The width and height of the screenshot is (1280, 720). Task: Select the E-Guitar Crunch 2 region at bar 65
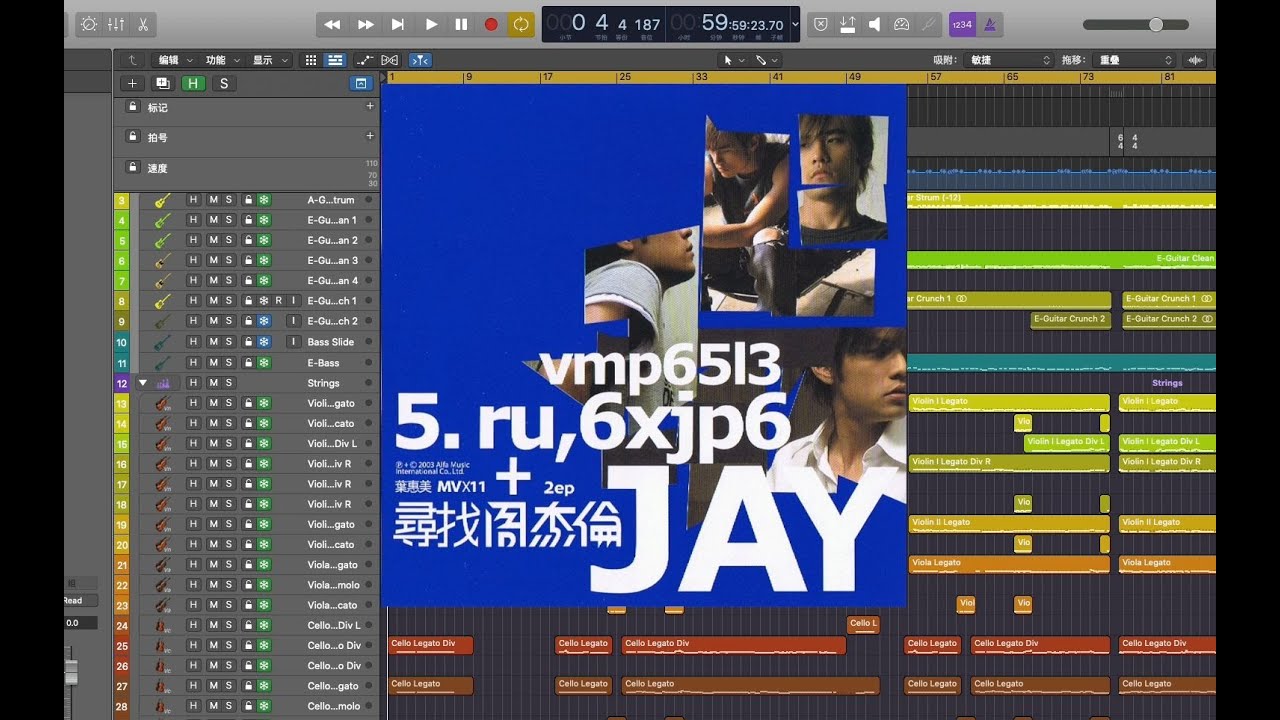[x=1070, y=320]
